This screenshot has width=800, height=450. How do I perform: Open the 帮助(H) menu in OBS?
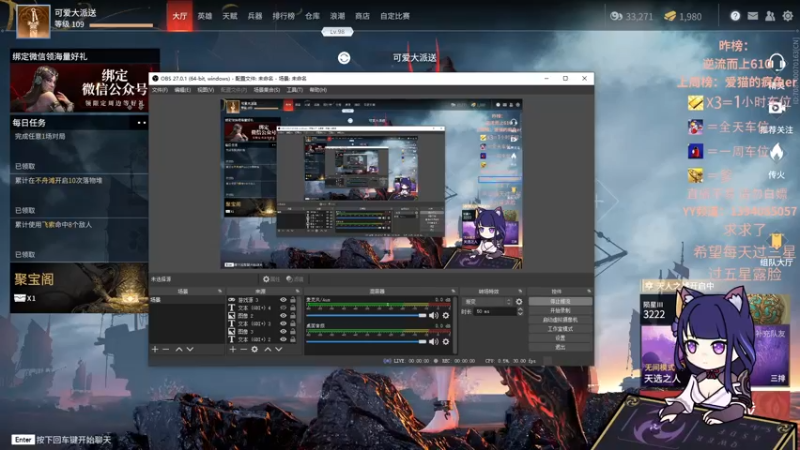[x=318, y=90]
